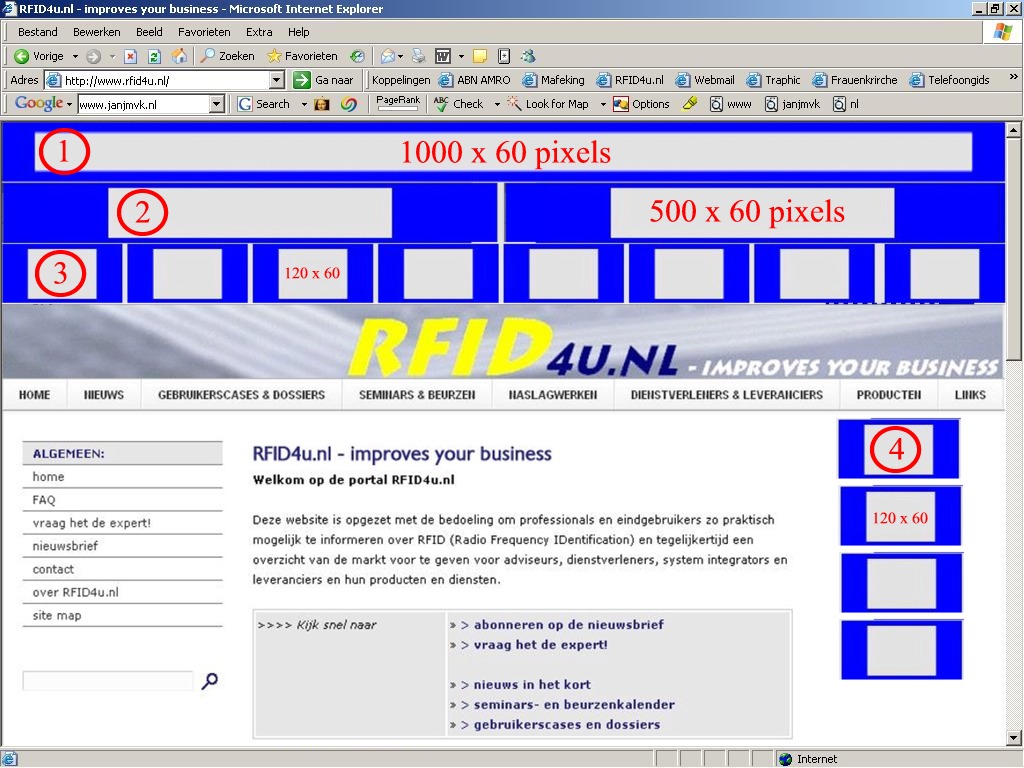Open the Extra menu
This screenshot has height=768, width=1024.
(259, 32)
